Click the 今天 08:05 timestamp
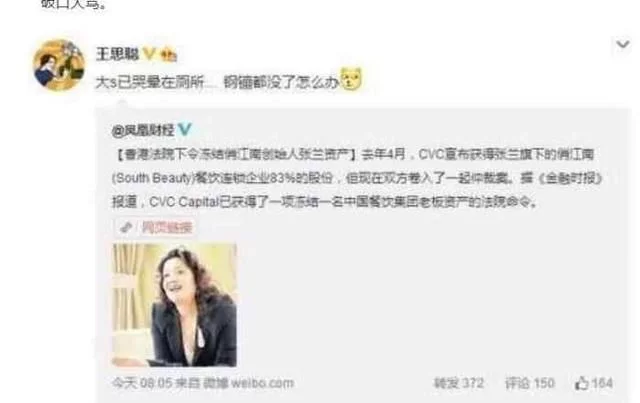Viewport: 640px width, 403px height. pyautogui.click(x=142, y=383)
